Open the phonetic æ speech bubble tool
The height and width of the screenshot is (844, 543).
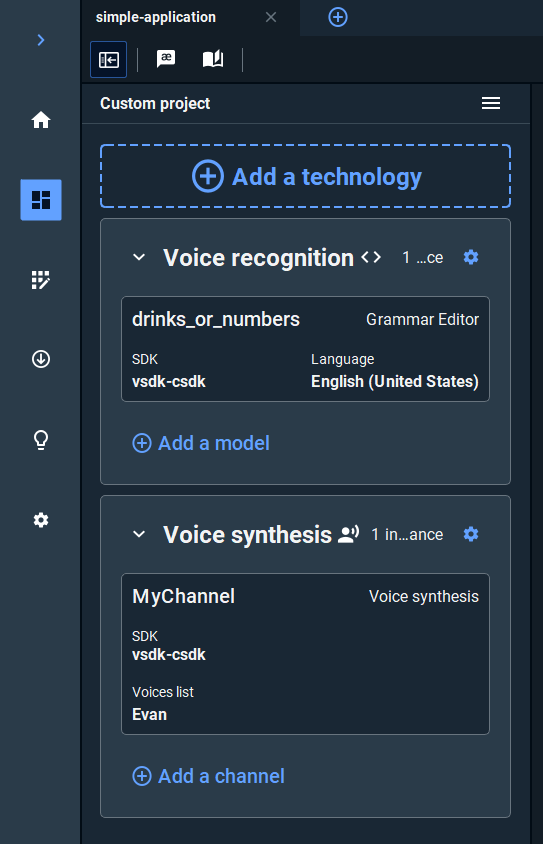click(x=166, y=59)
